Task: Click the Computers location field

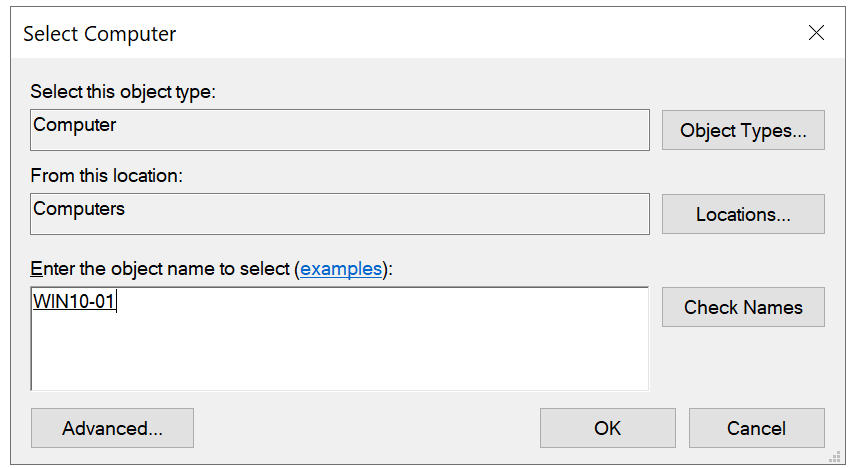Action: click(x=340, y=213)
